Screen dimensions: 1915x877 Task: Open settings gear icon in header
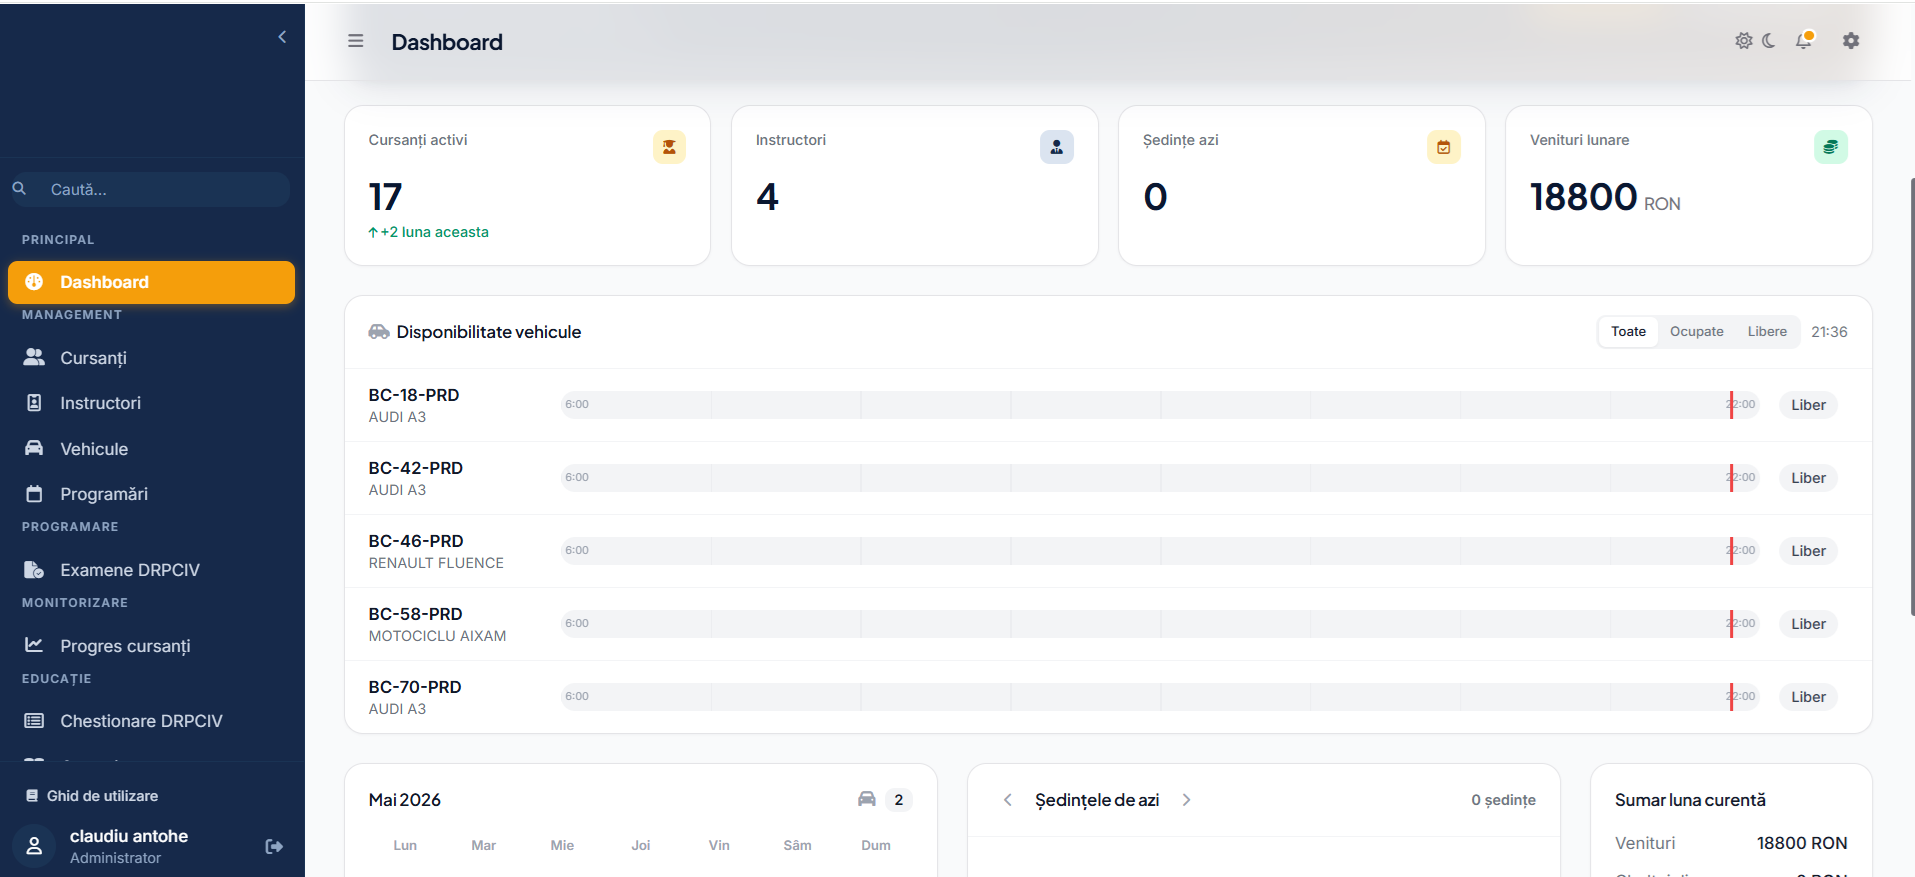tap(1851, 41)
